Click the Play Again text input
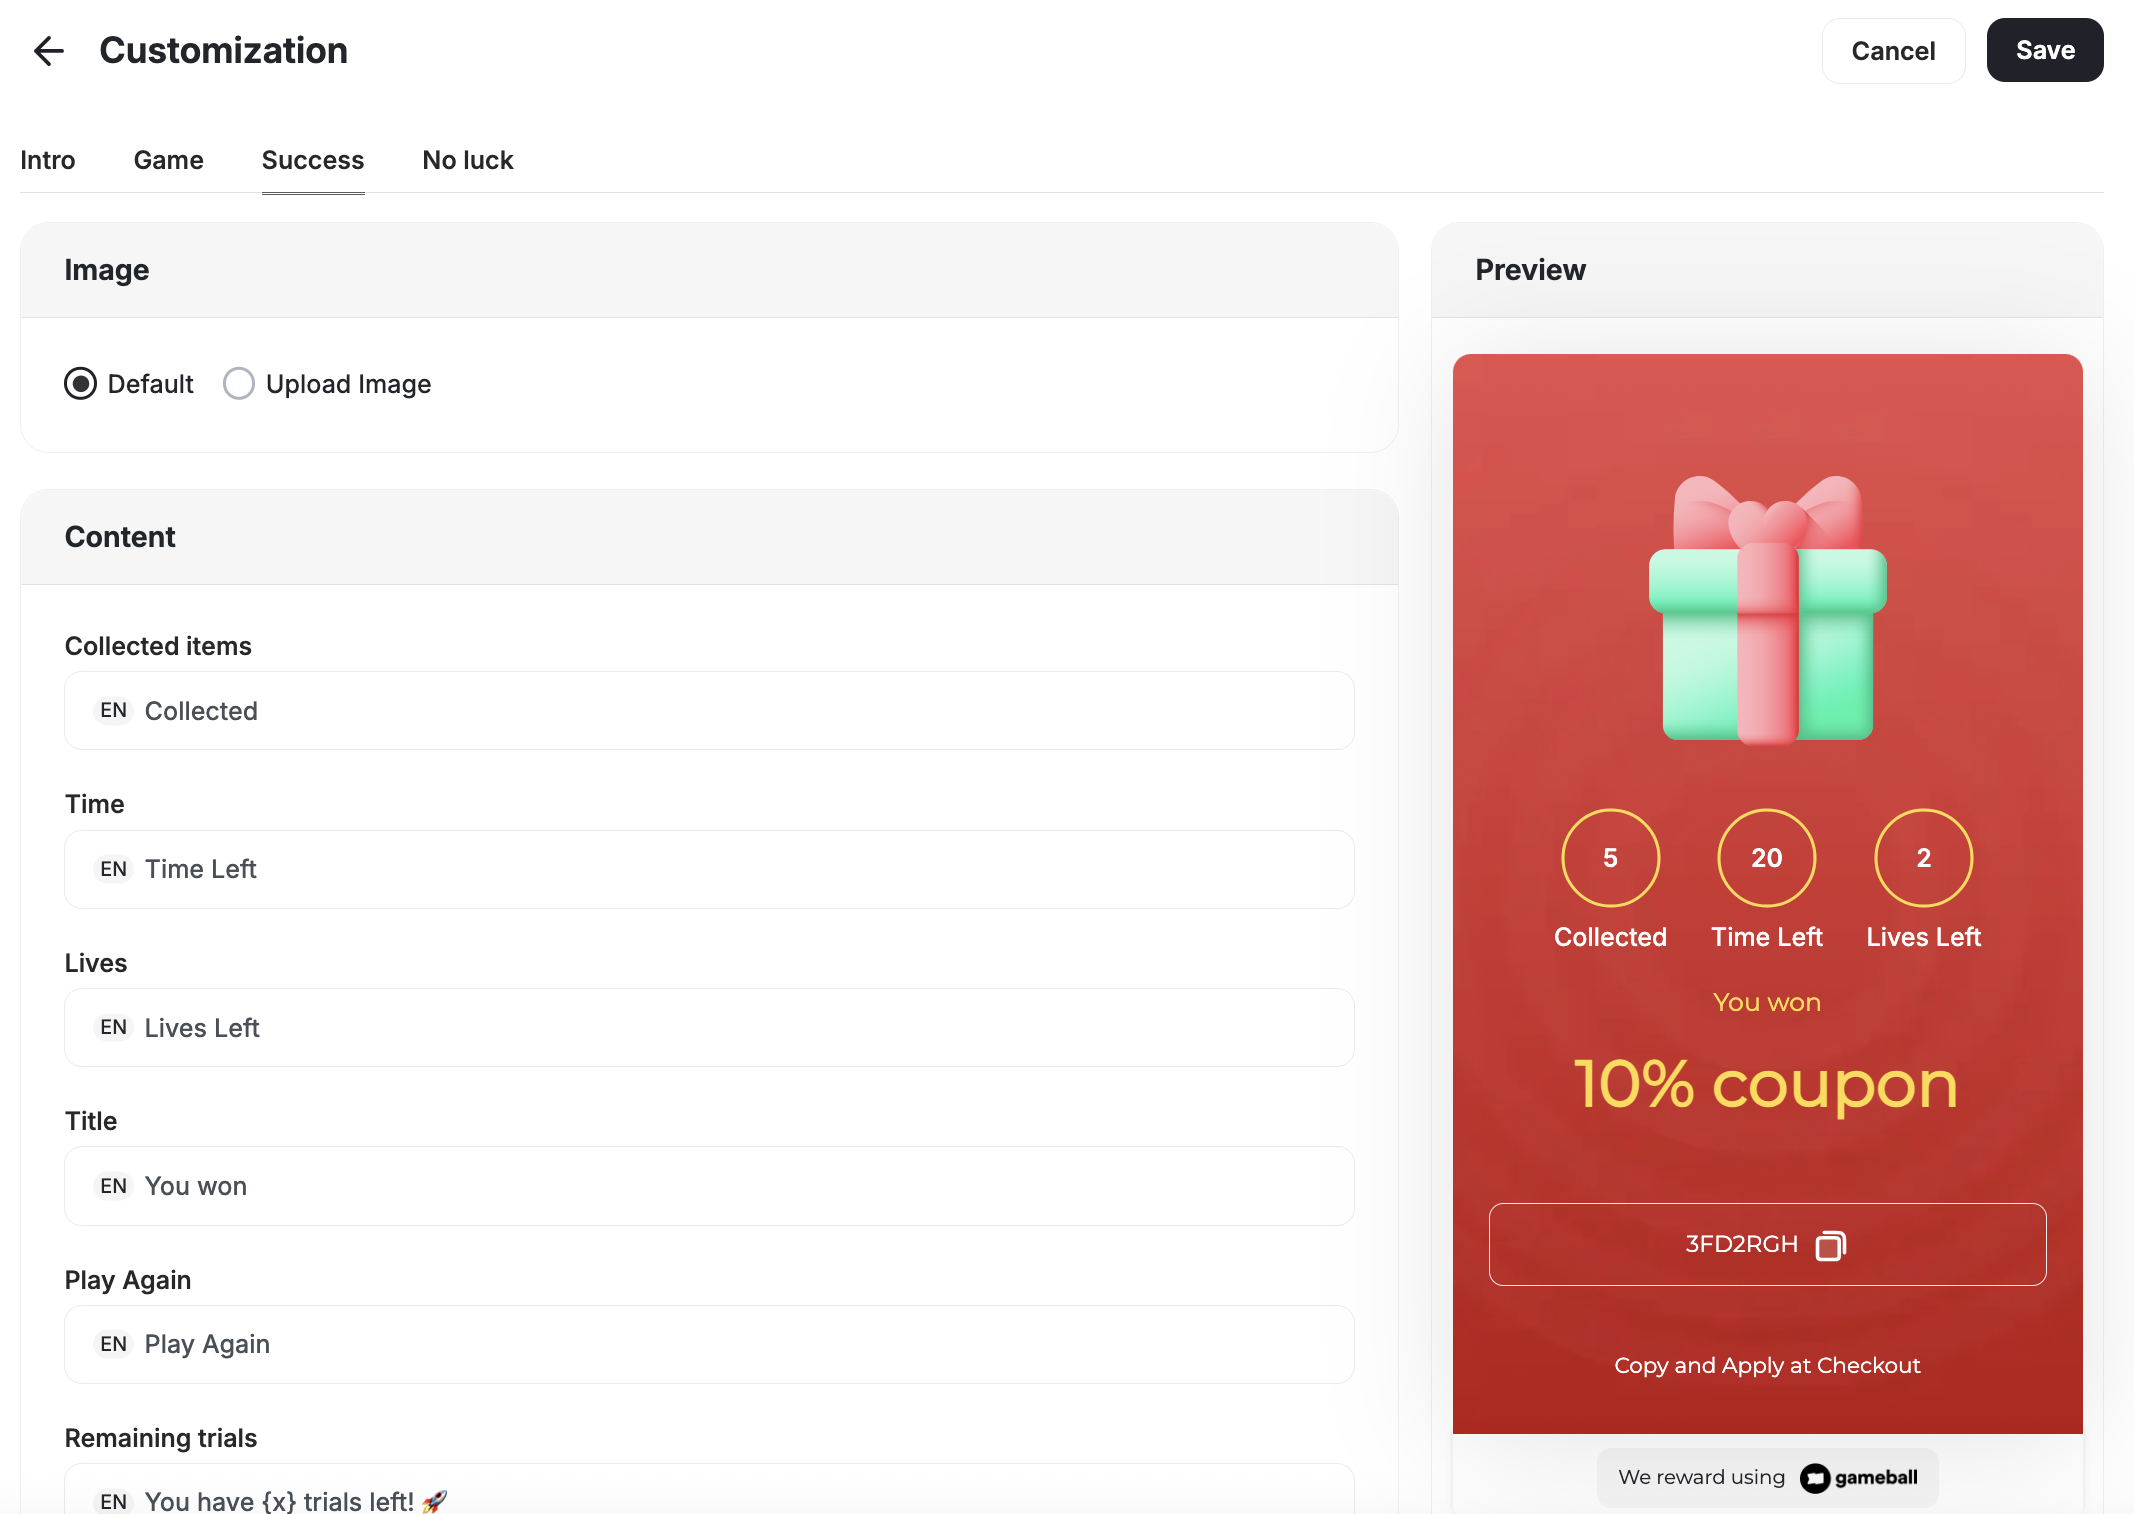Viewport: 2134px width, 1514px height. (708, 1344)
